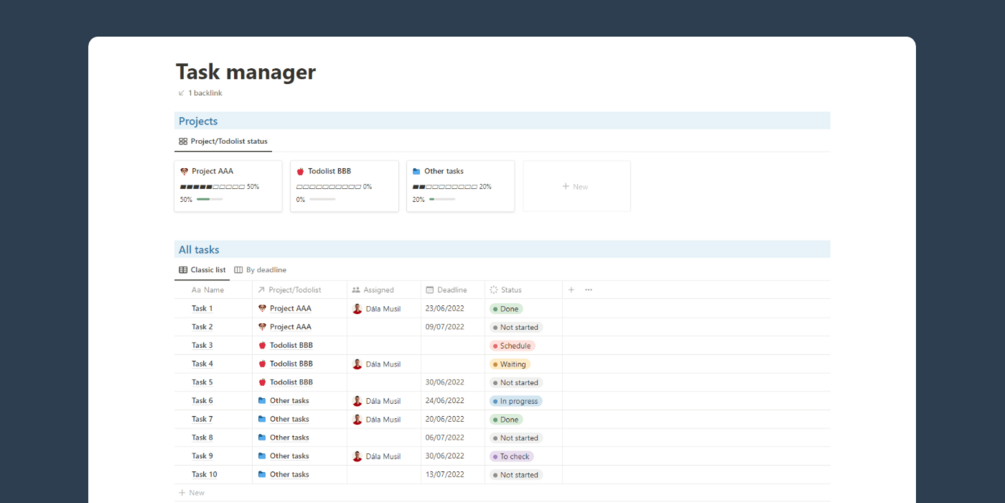
Task: Click the Task manager page title
Action: tap(245, 72)
